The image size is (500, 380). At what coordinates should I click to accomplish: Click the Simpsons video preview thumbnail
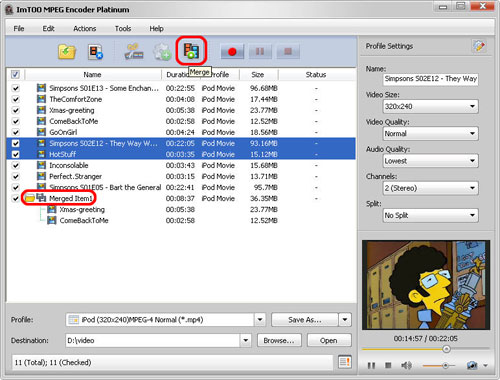click(x=426, y=285)
